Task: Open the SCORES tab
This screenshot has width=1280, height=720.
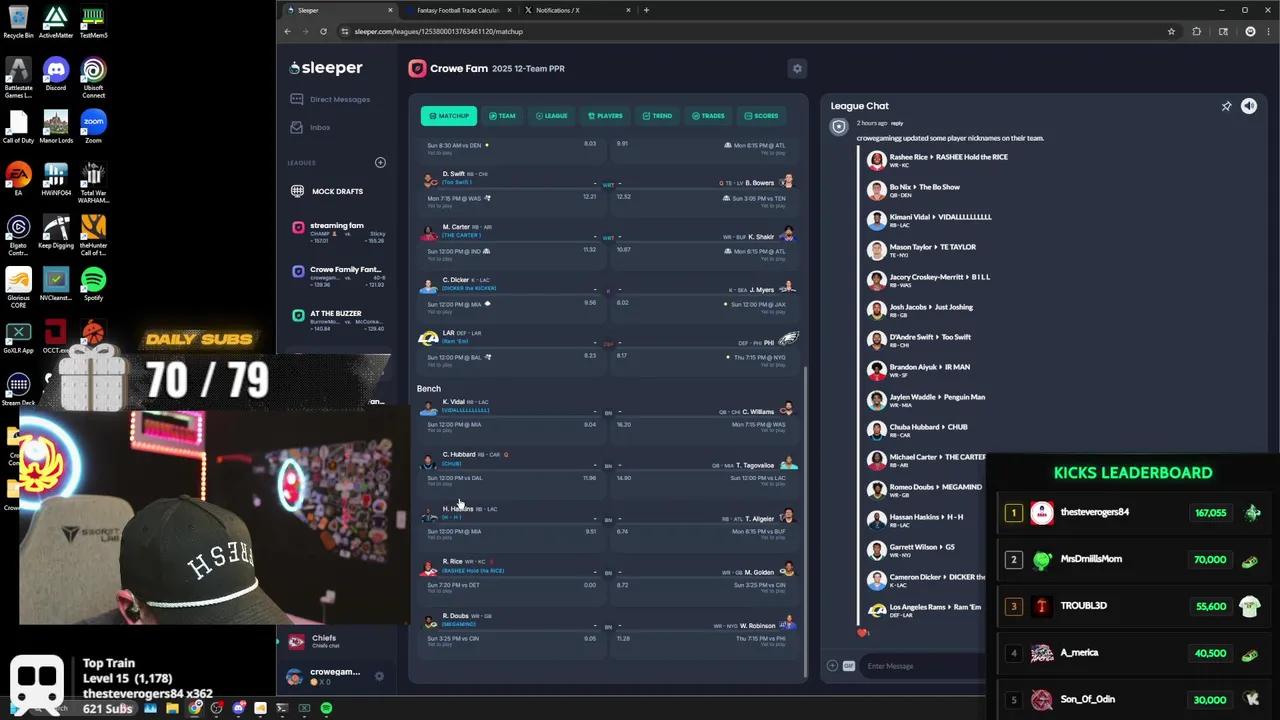Action: pos(761,116)
